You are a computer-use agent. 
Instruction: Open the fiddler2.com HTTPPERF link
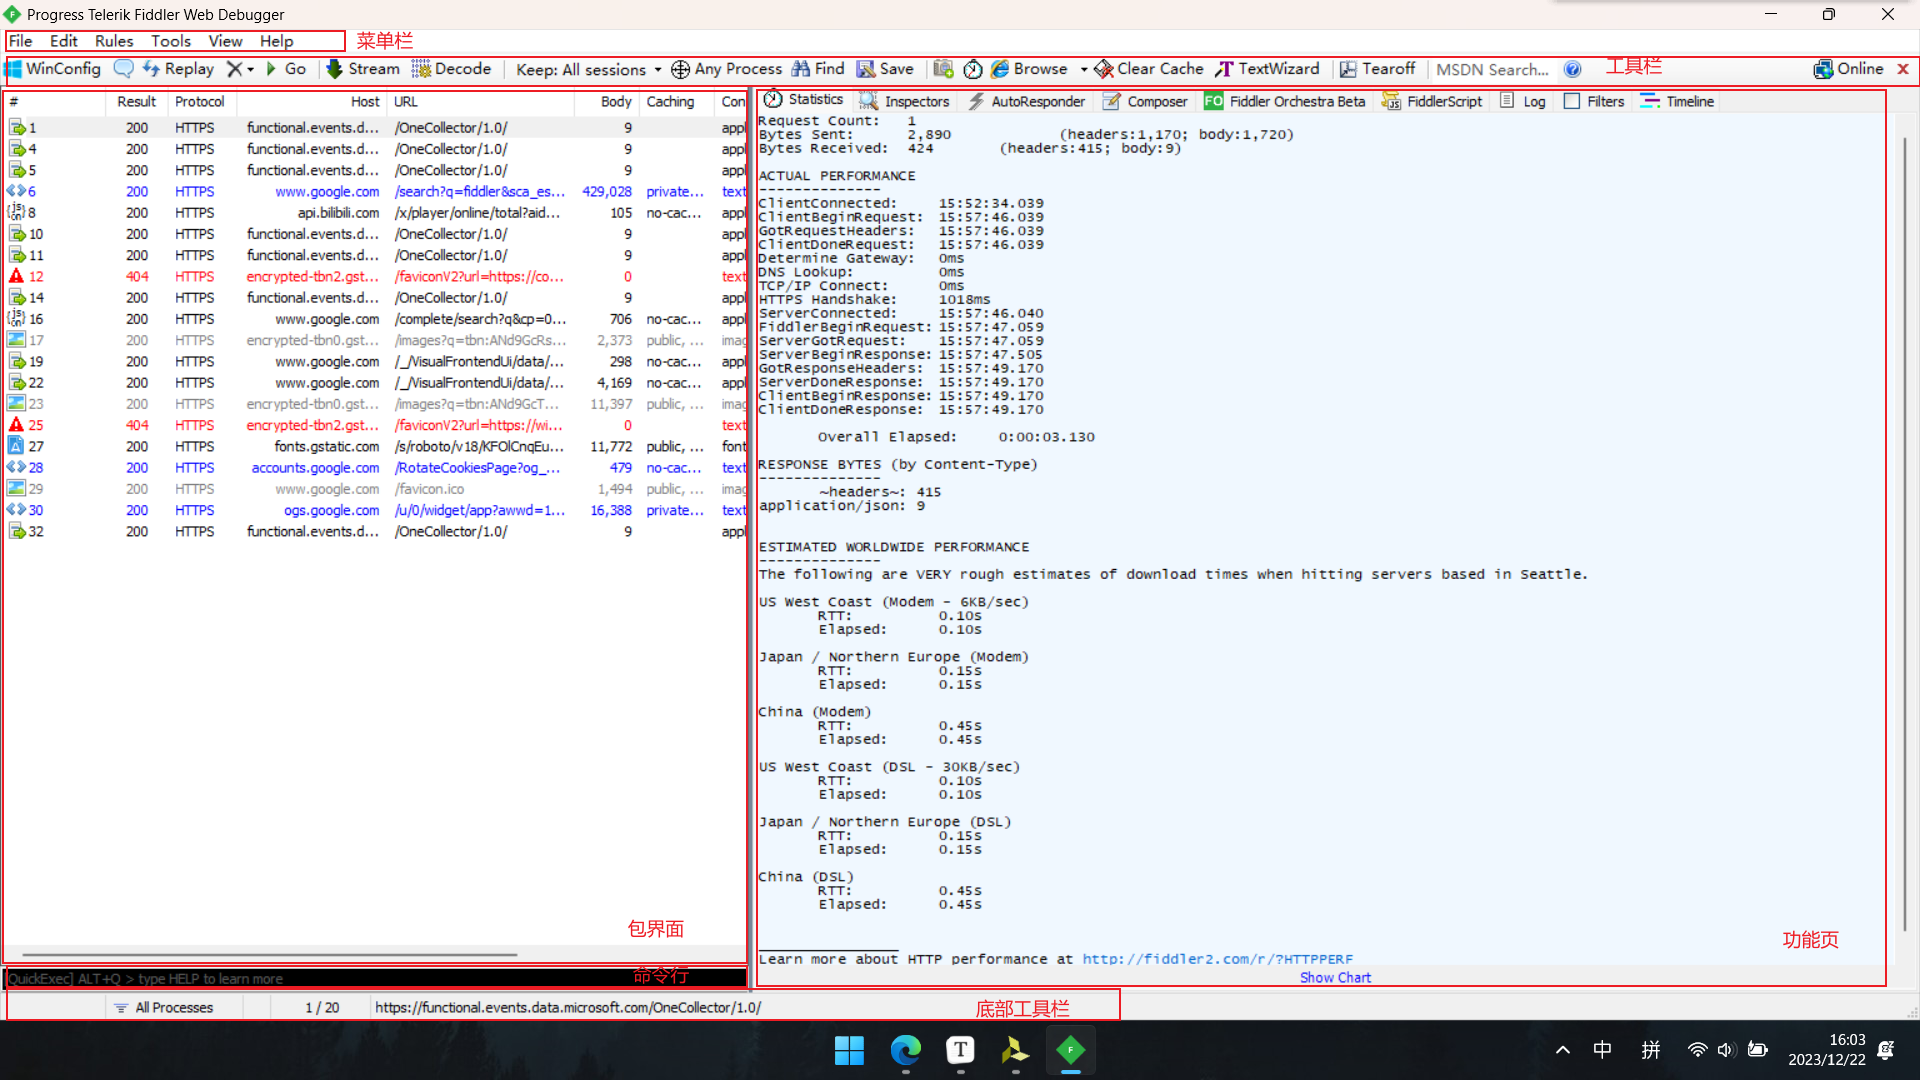pos(1217,959)
